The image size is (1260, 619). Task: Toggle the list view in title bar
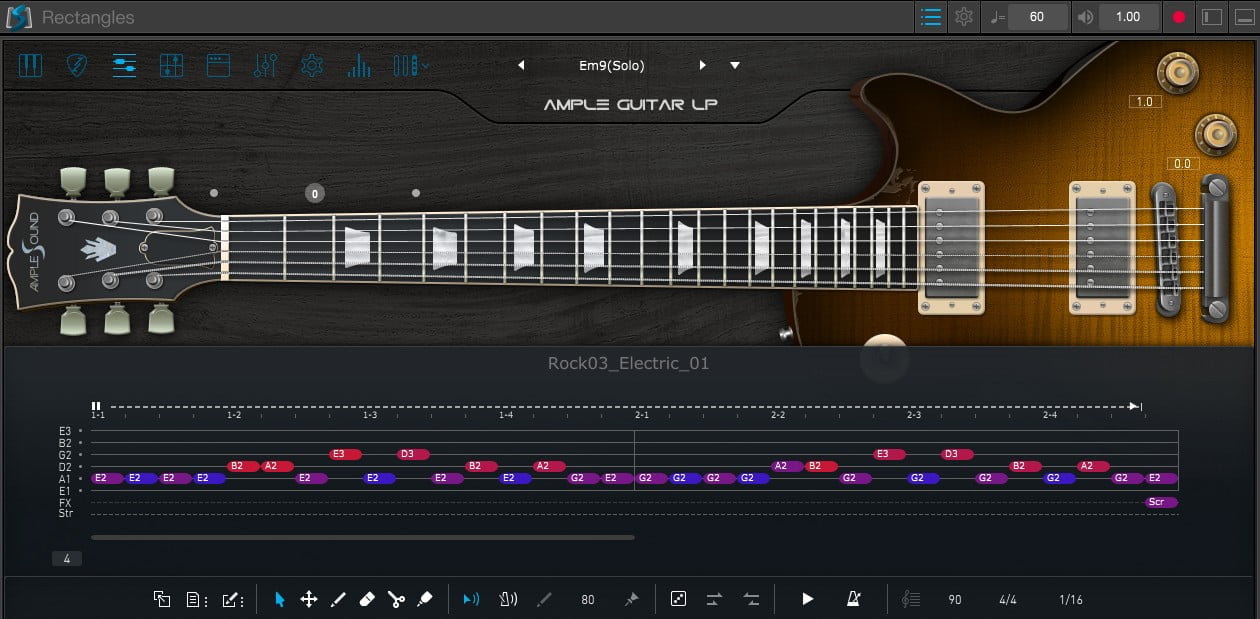931,17
